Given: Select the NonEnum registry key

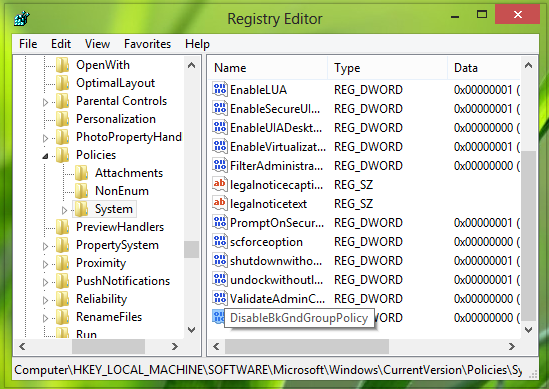Looking at the screenshot, I should coord(122,191).
